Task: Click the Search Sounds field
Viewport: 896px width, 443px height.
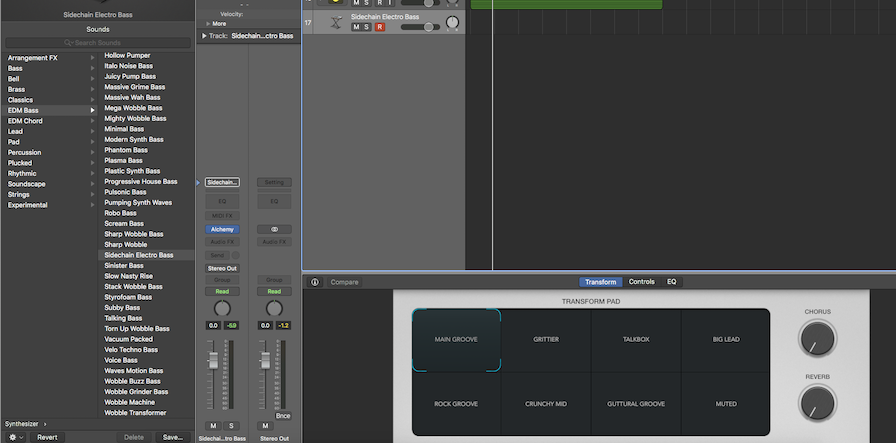Action: [98, 43]
